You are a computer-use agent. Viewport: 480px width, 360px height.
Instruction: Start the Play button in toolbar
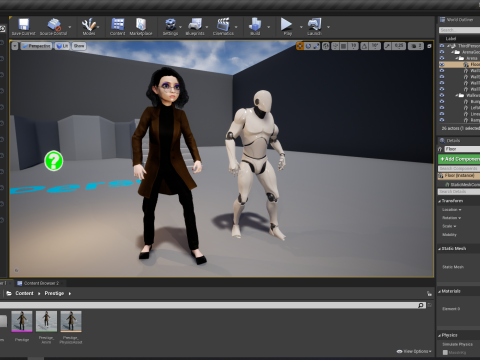pos(286,24)
